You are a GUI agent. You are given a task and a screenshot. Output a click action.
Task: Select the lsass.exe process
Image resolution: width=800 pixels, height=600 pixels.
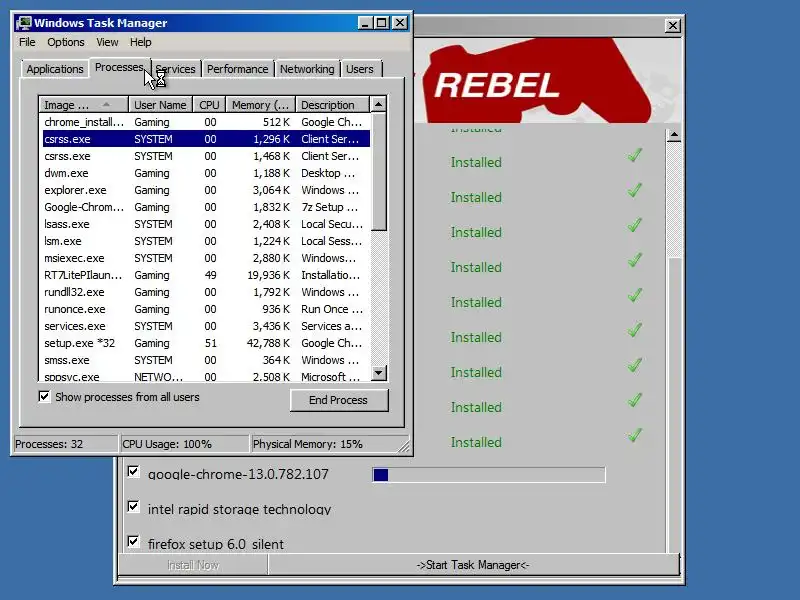(204, 224)
